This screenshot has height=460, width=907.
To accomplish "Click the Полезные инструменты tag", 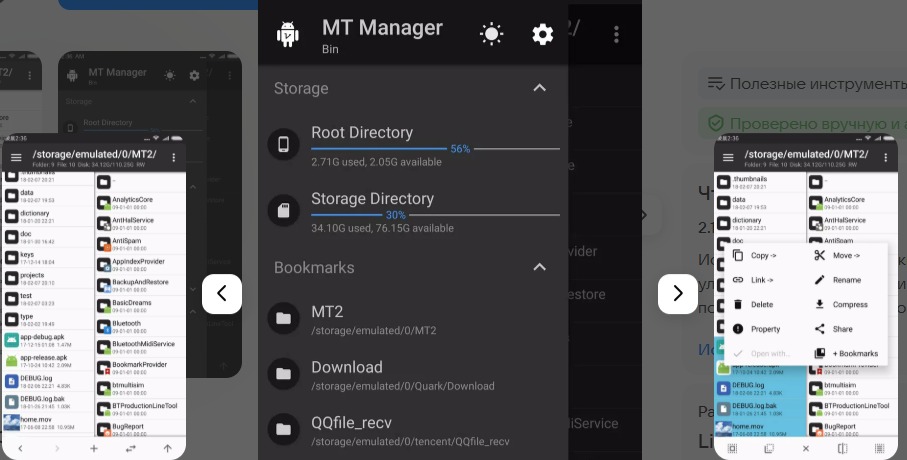I will pyautogui.click(x=802, y=84).
